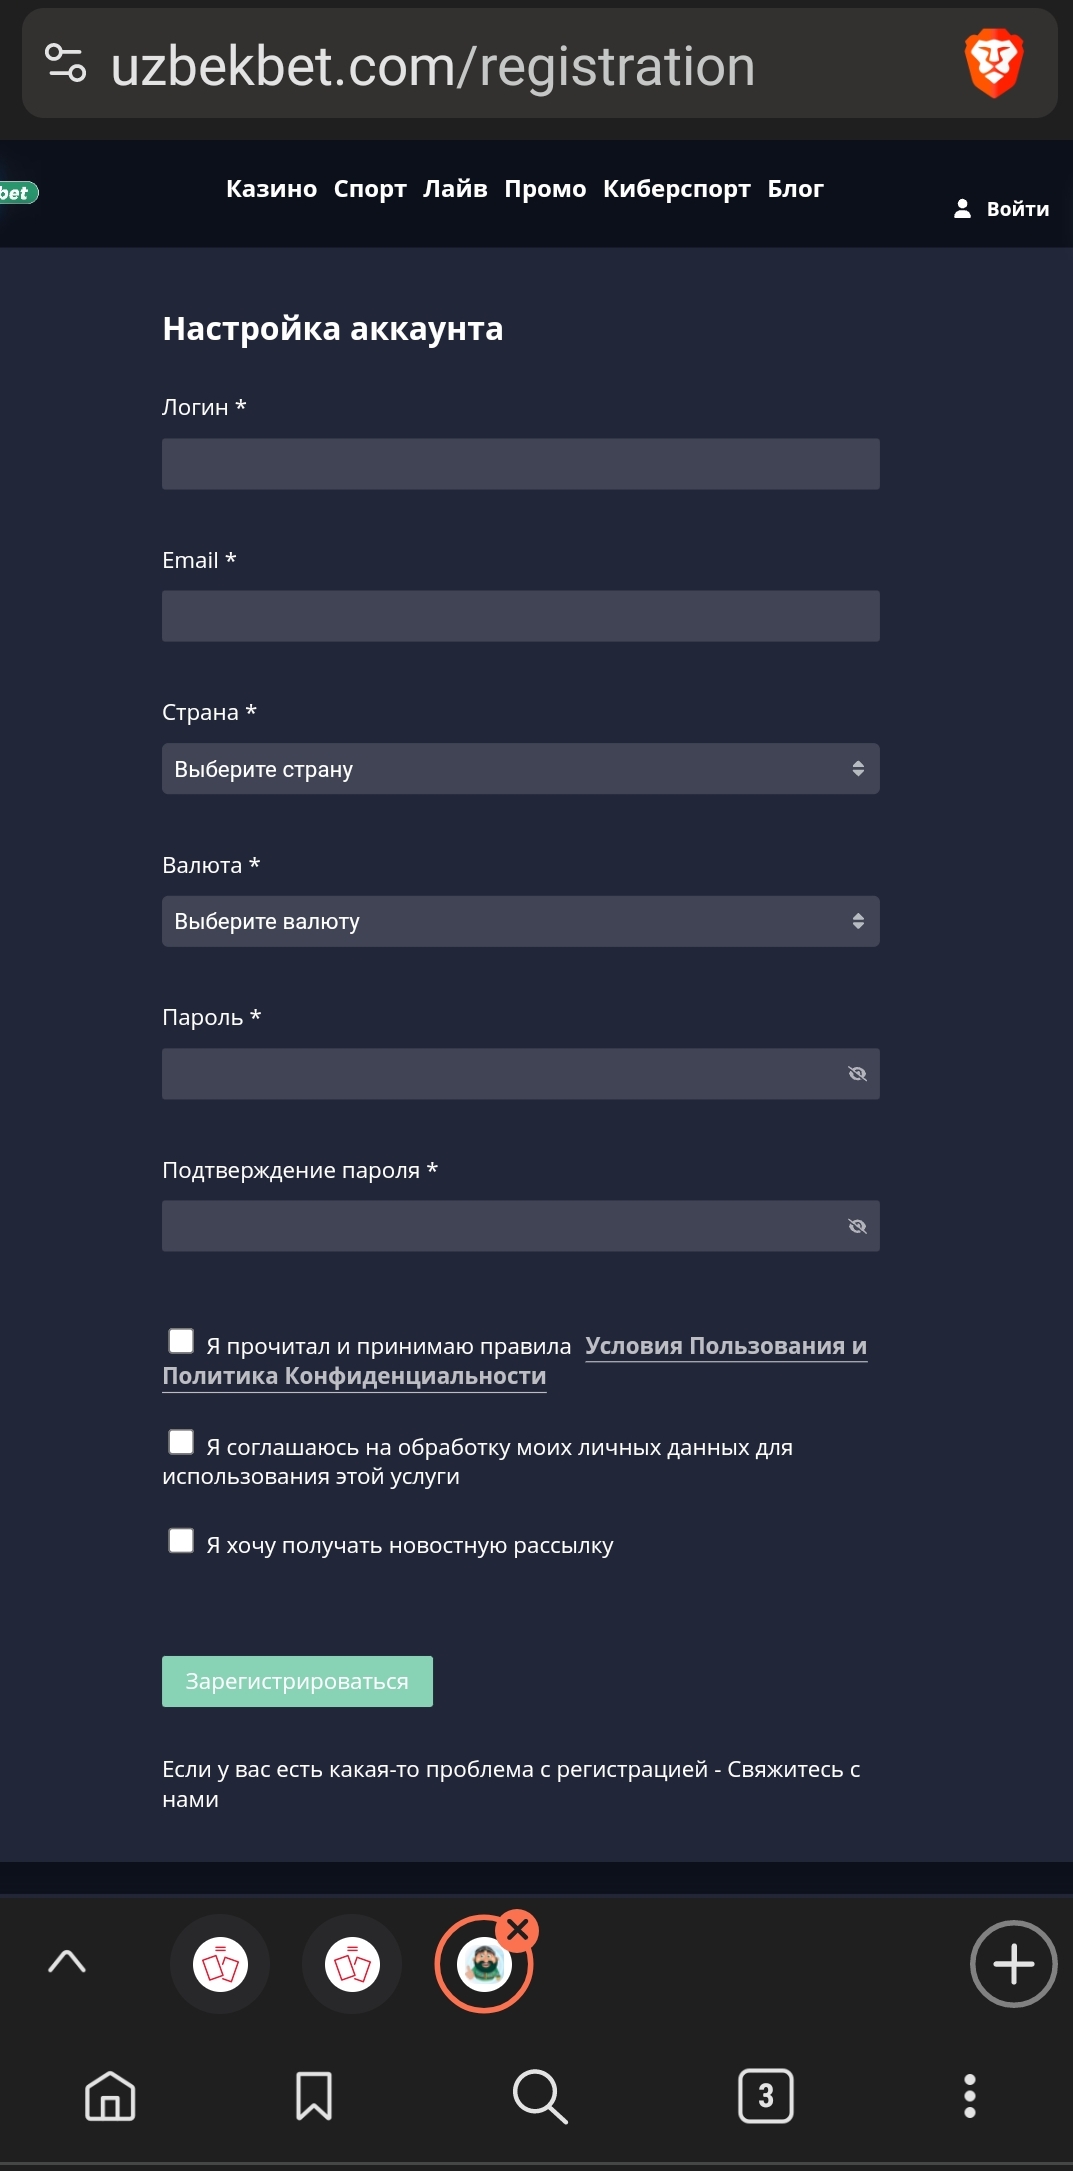Open the three-dot browser menu
The height and width of the screenshot is (2171, 1073).
pyautogui.click(x=969, y=2095)
